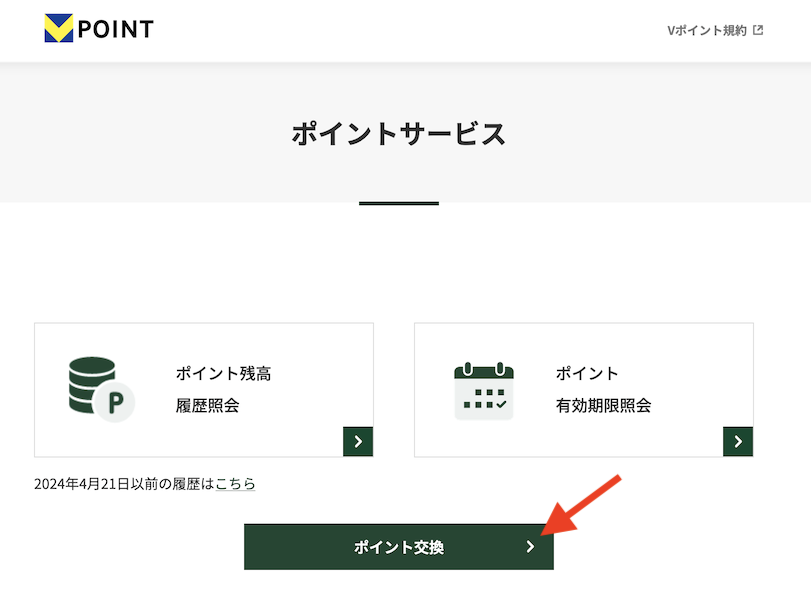The height and width of the screenshot is (595, 811).
Task: Open ポイント残高履歴照会 via its arrow button
Action: [357, 441]
